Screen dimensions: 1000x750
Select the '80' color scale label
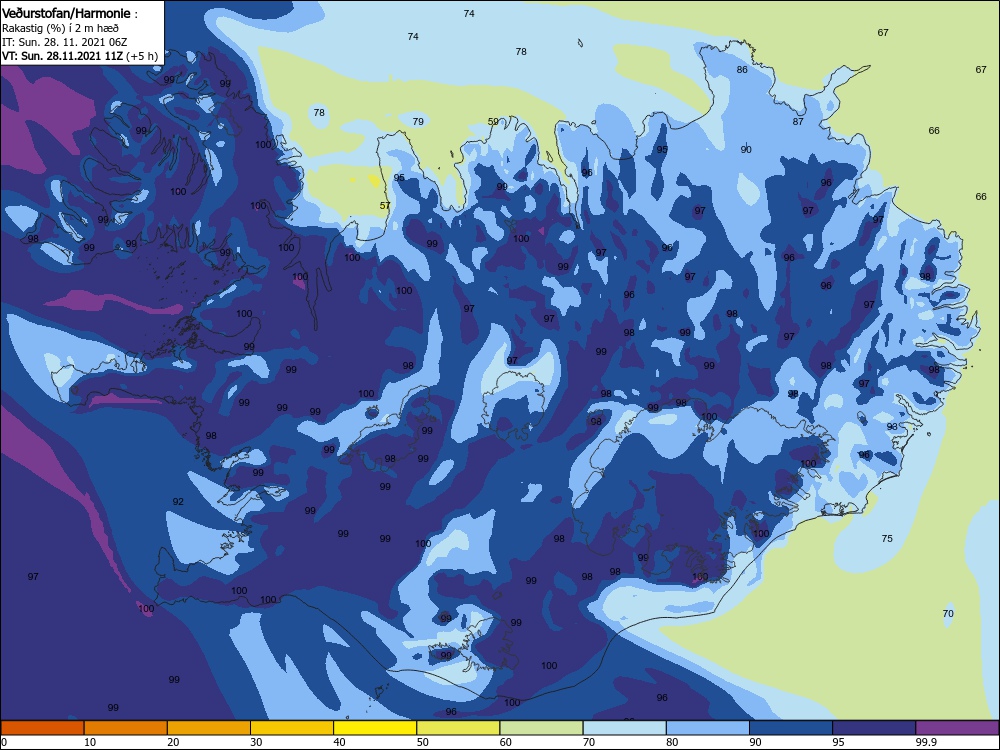672,742
